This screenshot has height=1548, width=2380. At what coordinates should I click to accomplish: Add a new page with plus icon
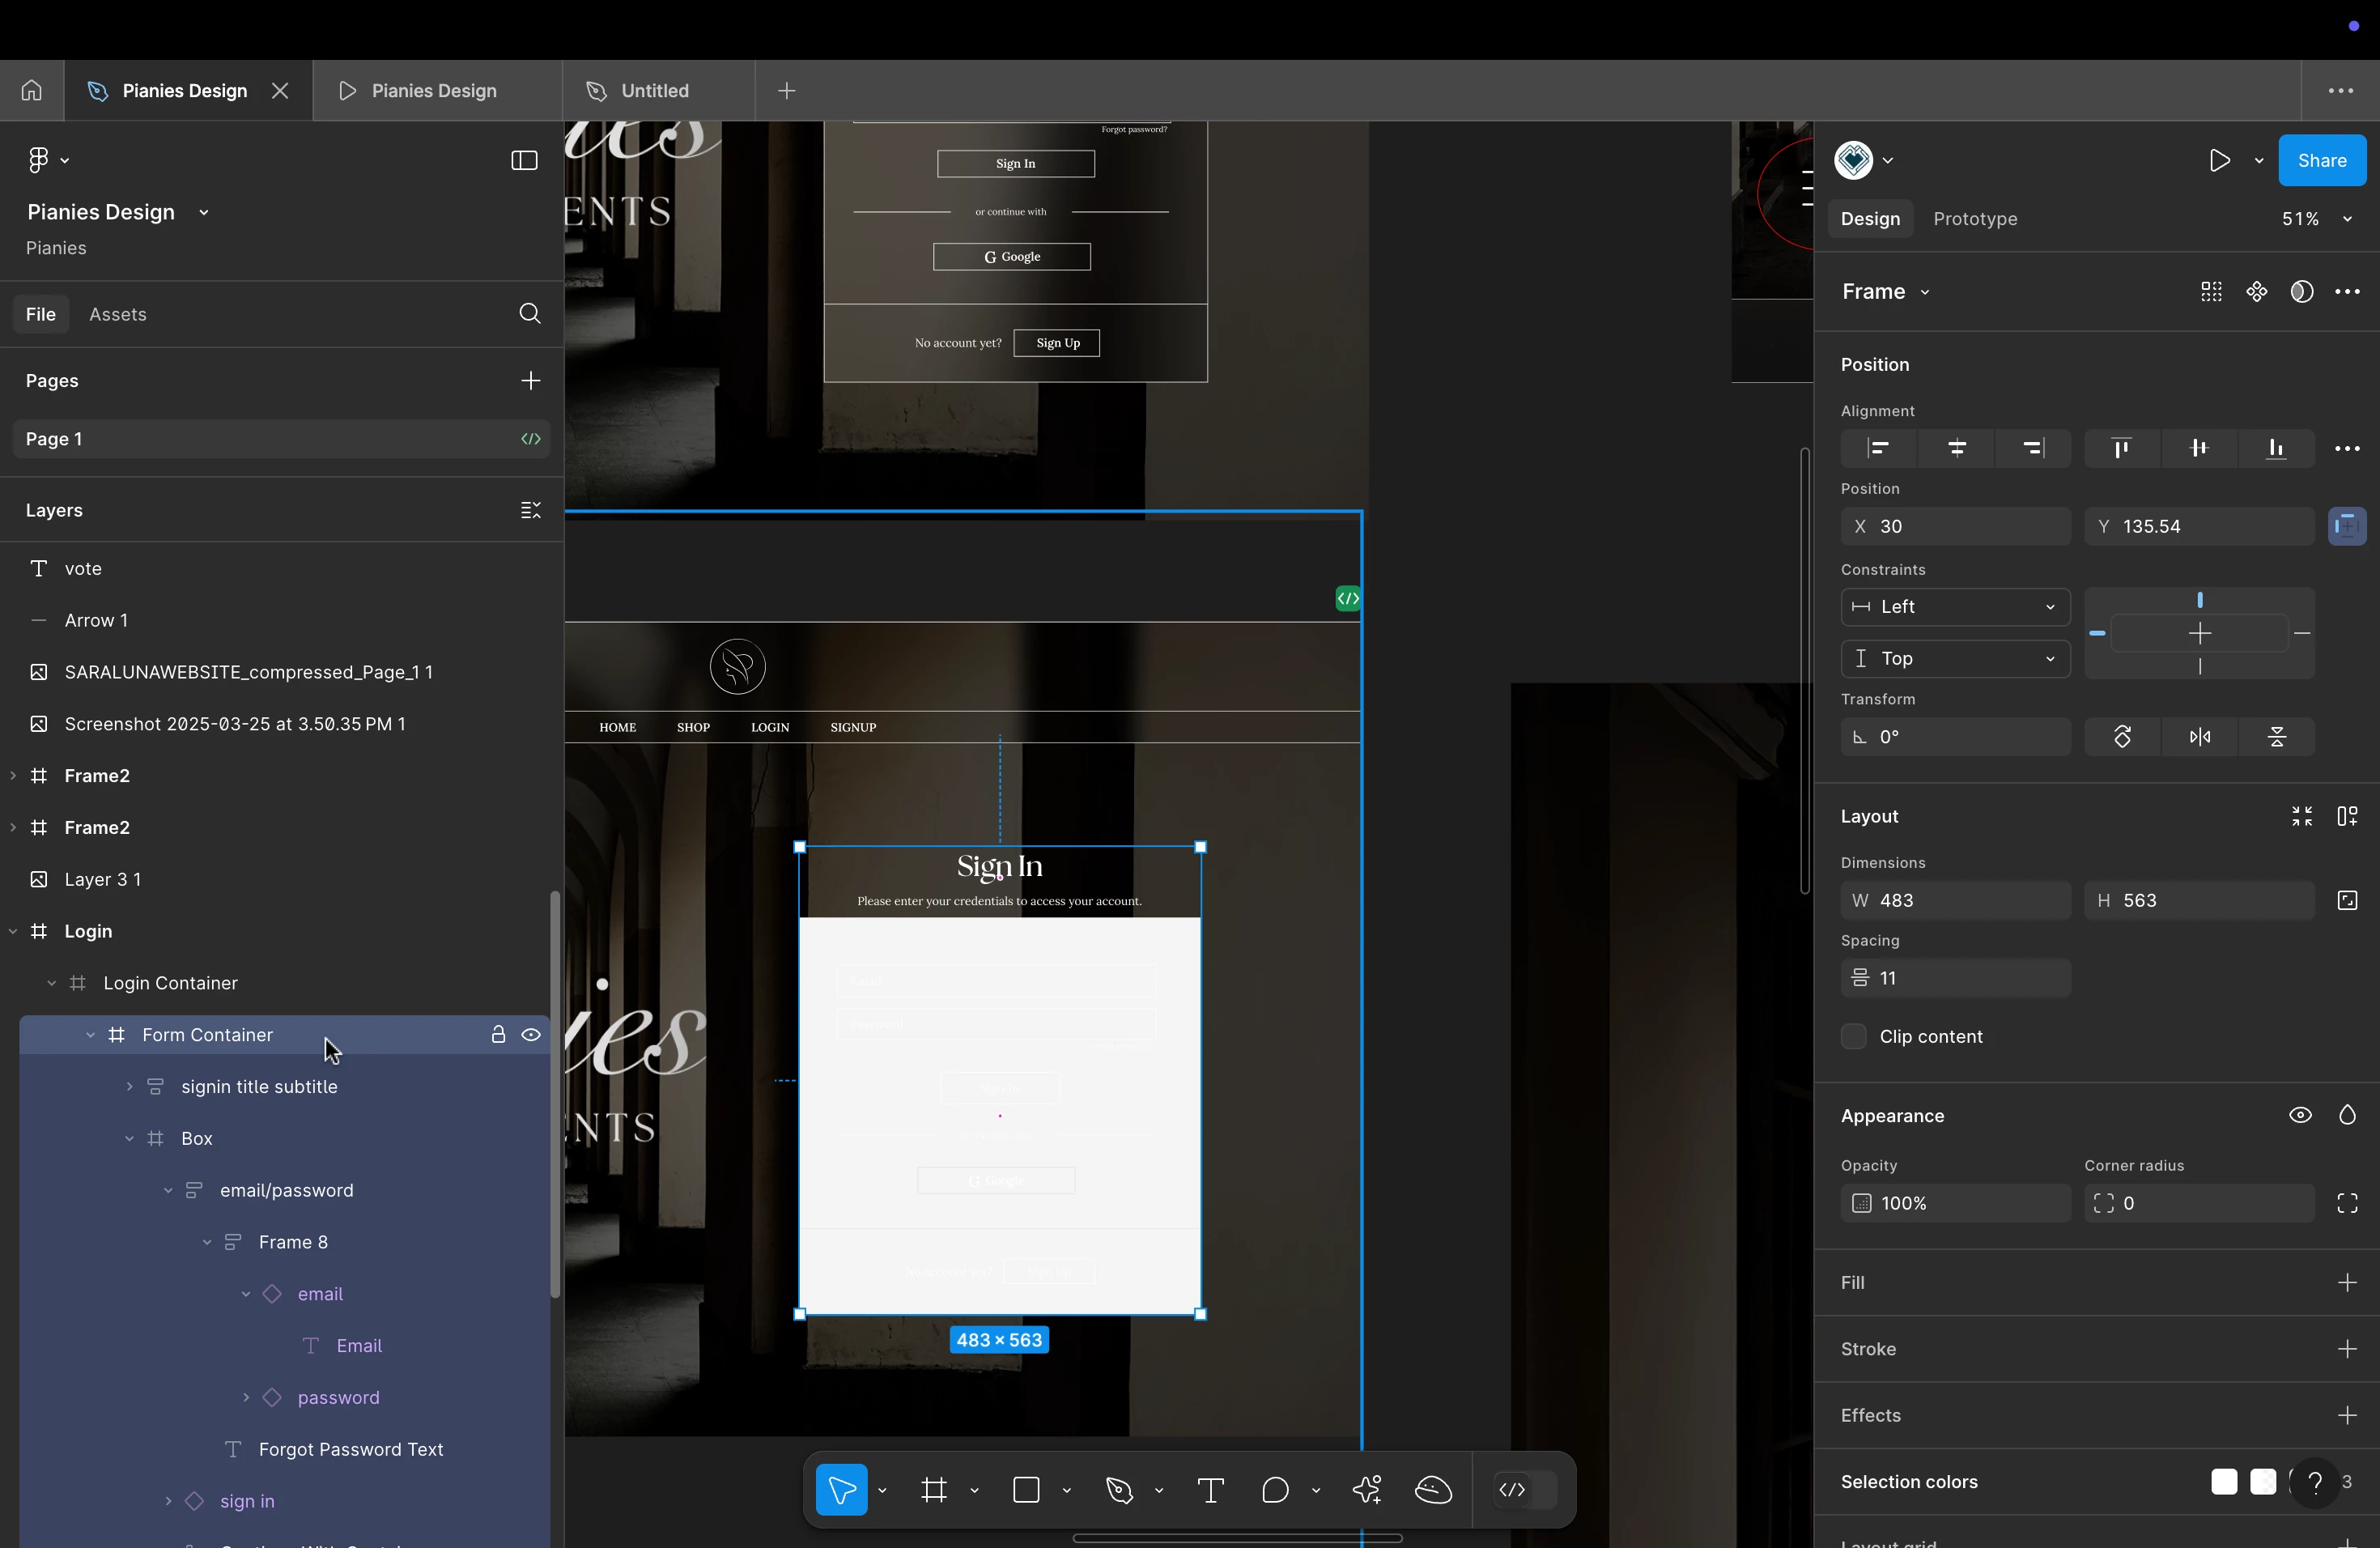point(531,381)
